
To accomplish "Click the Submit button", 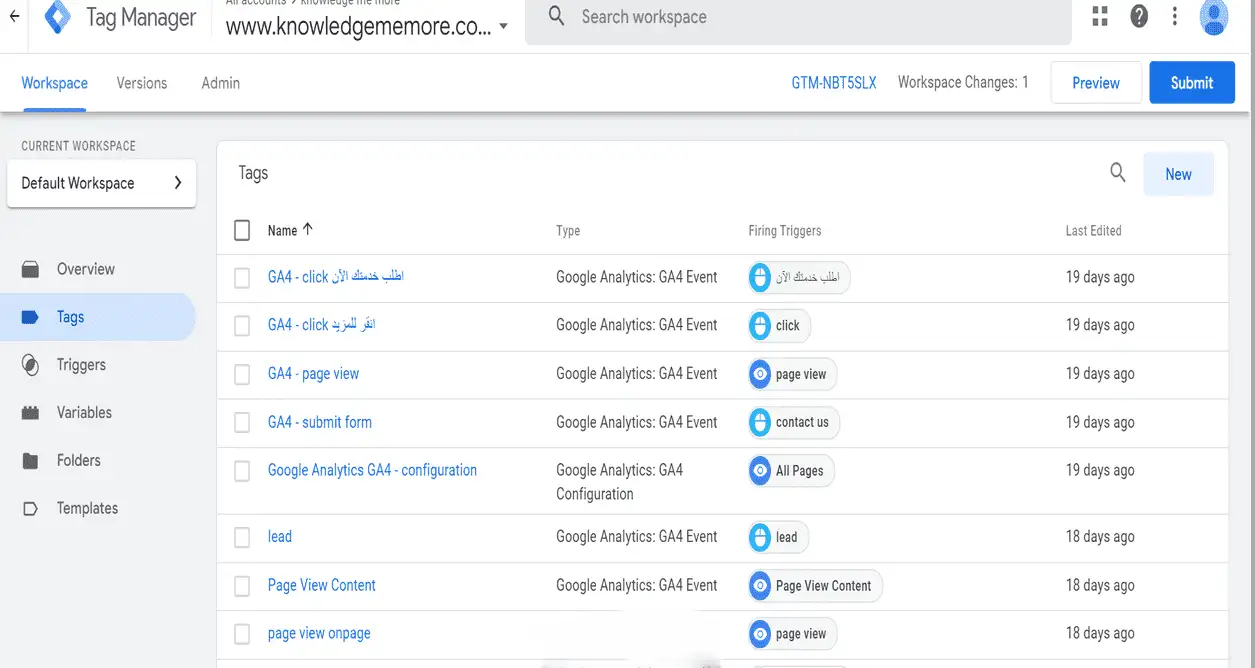I will coord(1192,83).
